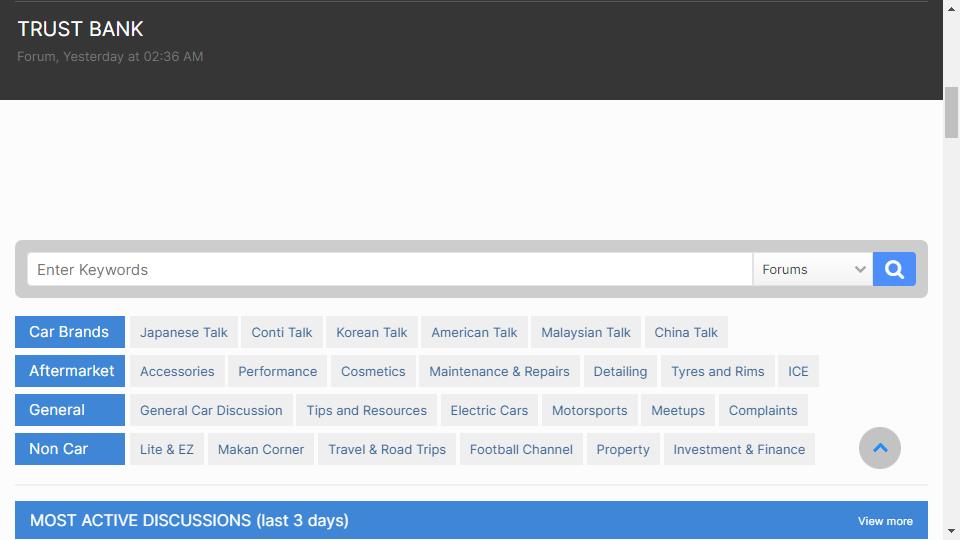The height and width of the screenshot is (540, 960).
Task: Go to the Football Channel forum
Action: (x=521, y=449)
